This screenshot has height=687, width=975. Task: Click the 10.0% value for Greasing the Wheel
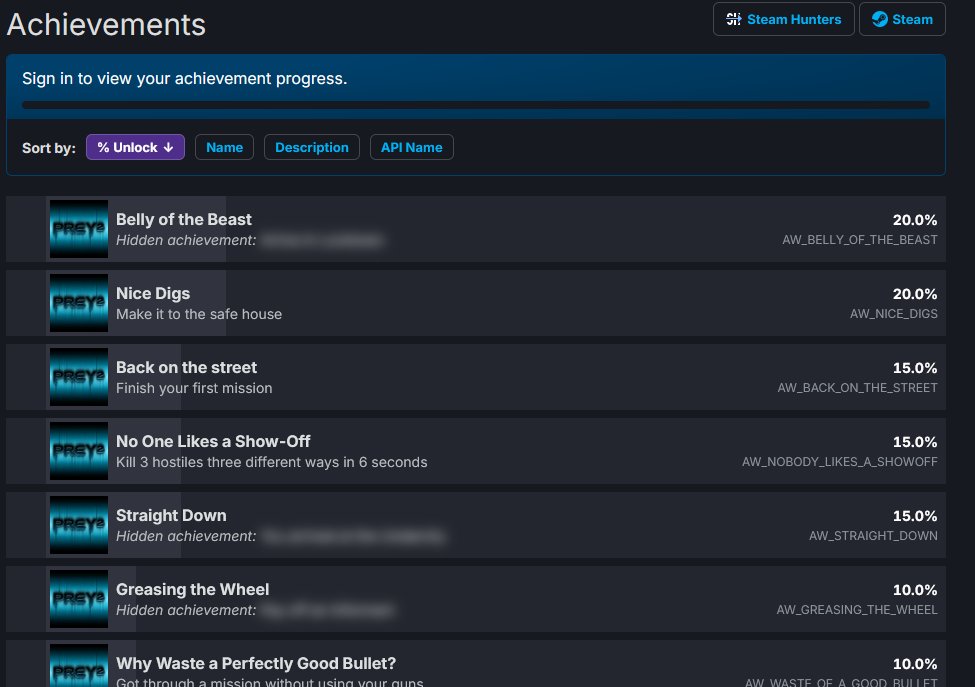(x=915, y=590)
